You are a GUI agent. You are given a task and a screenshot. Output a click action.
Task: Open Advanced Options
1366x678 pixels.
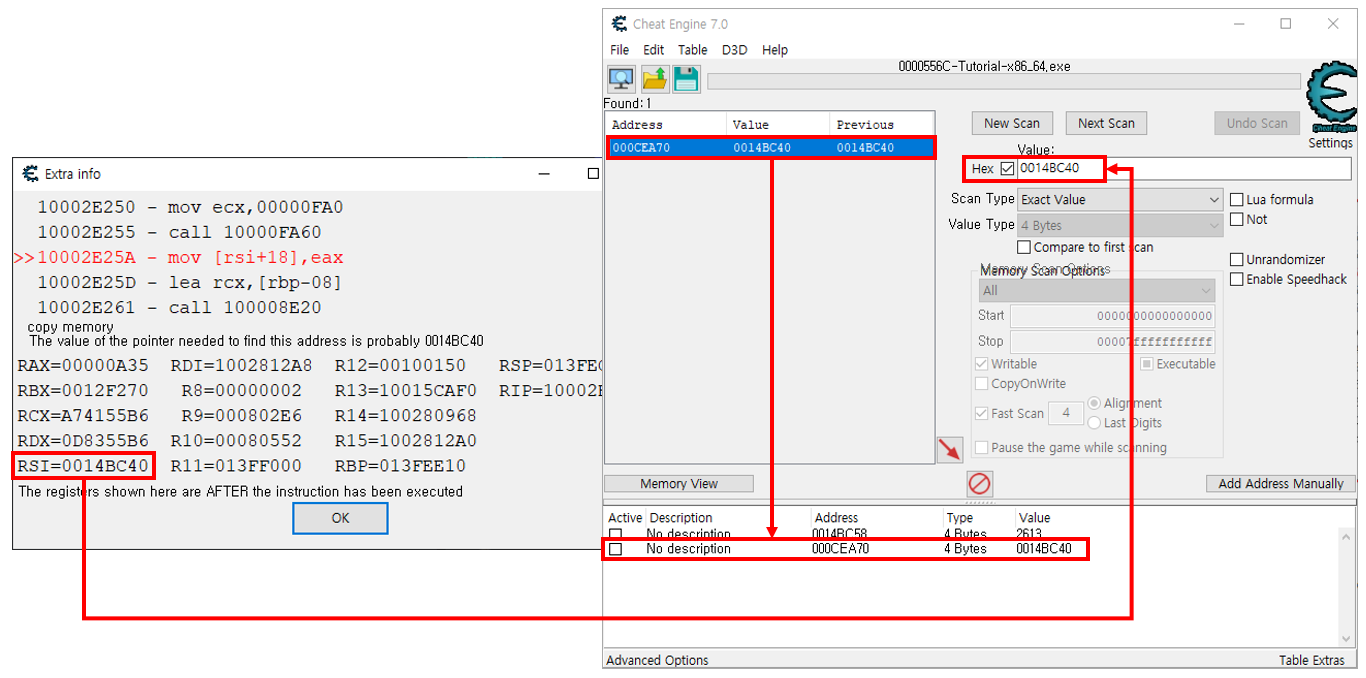pyautogui.click(x=657, y=660)
